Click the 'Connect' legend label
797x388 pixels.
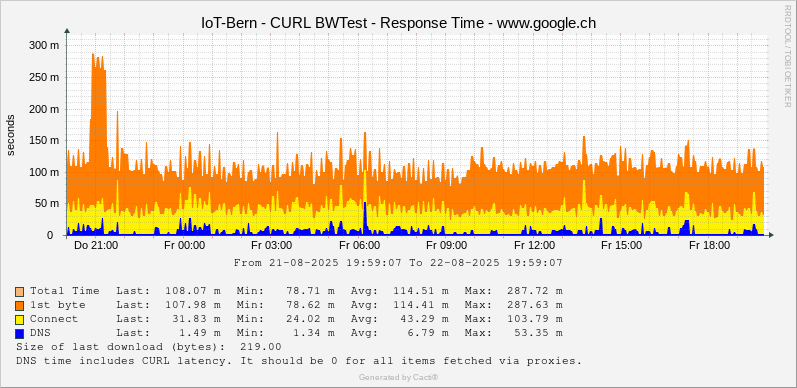(x=54, y=319)
